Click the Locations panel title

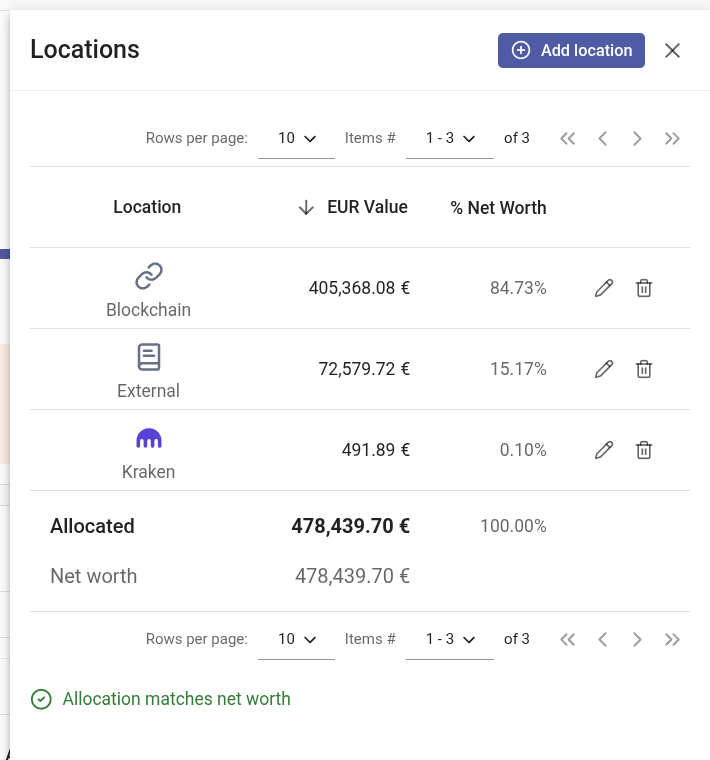tap(85, 49)
